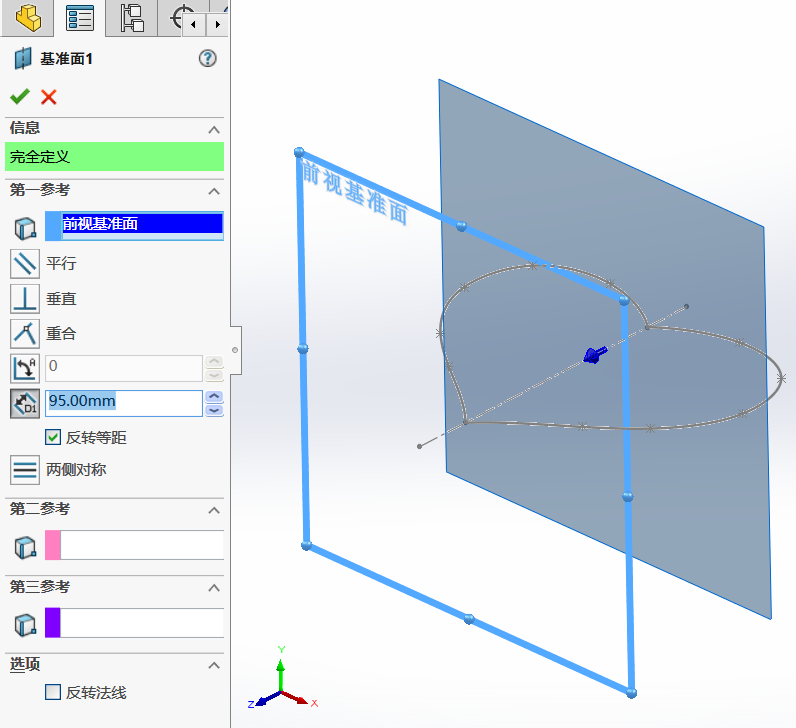The image size is (796, 728).
Task: Toggle the 平行 parallel constraint icon
Action: click(24, 263)
